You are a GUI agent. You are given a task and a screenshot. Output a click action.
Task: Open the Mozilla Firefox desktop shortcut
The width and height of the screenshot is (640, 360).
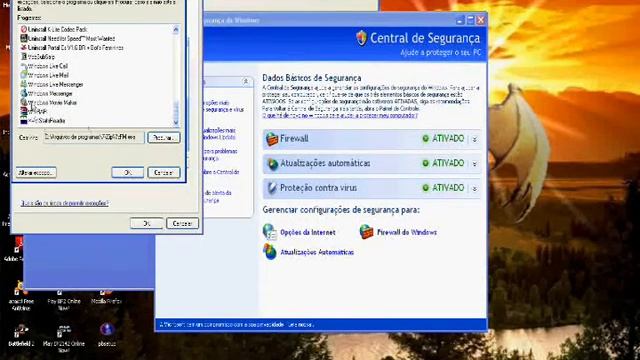(x=106, y=297)
